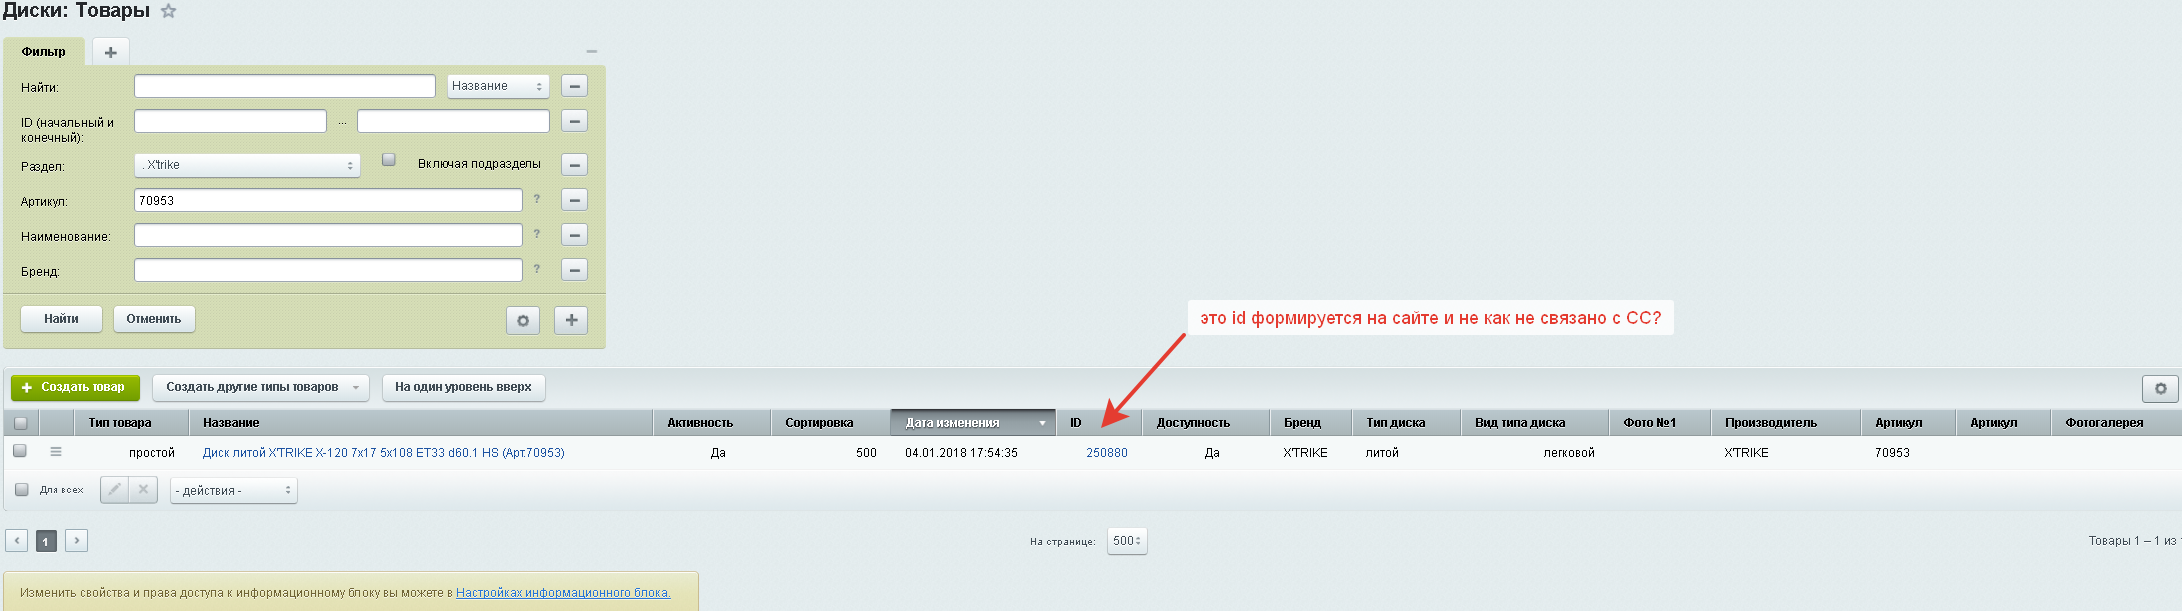Remove the ID range filter row

click(x=574, y=121)
